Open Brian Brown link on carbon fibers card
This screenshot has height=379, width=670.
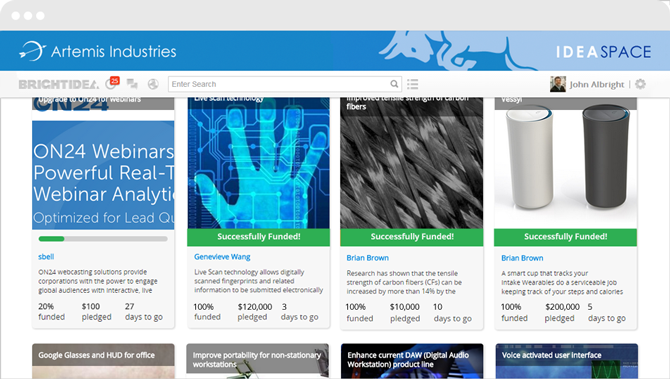(x=367, y=258)
